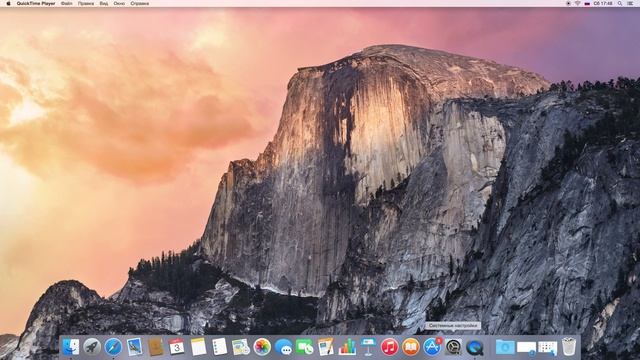The image size is (640, 360).
Task: Open App Store icon with badge
Action: tap(432, 347)
